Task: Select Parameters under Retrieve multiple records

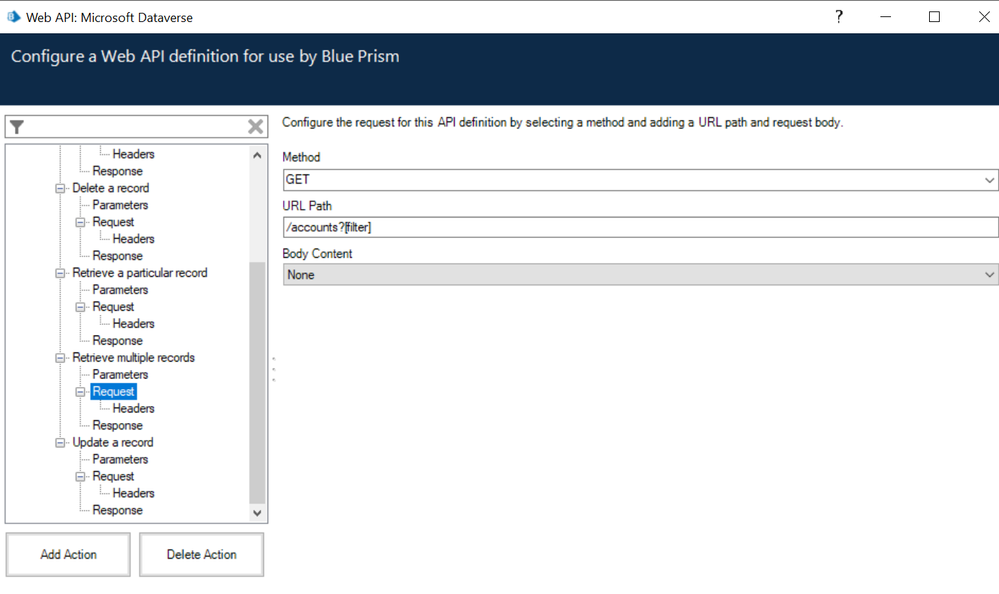Action: [120, 375]
